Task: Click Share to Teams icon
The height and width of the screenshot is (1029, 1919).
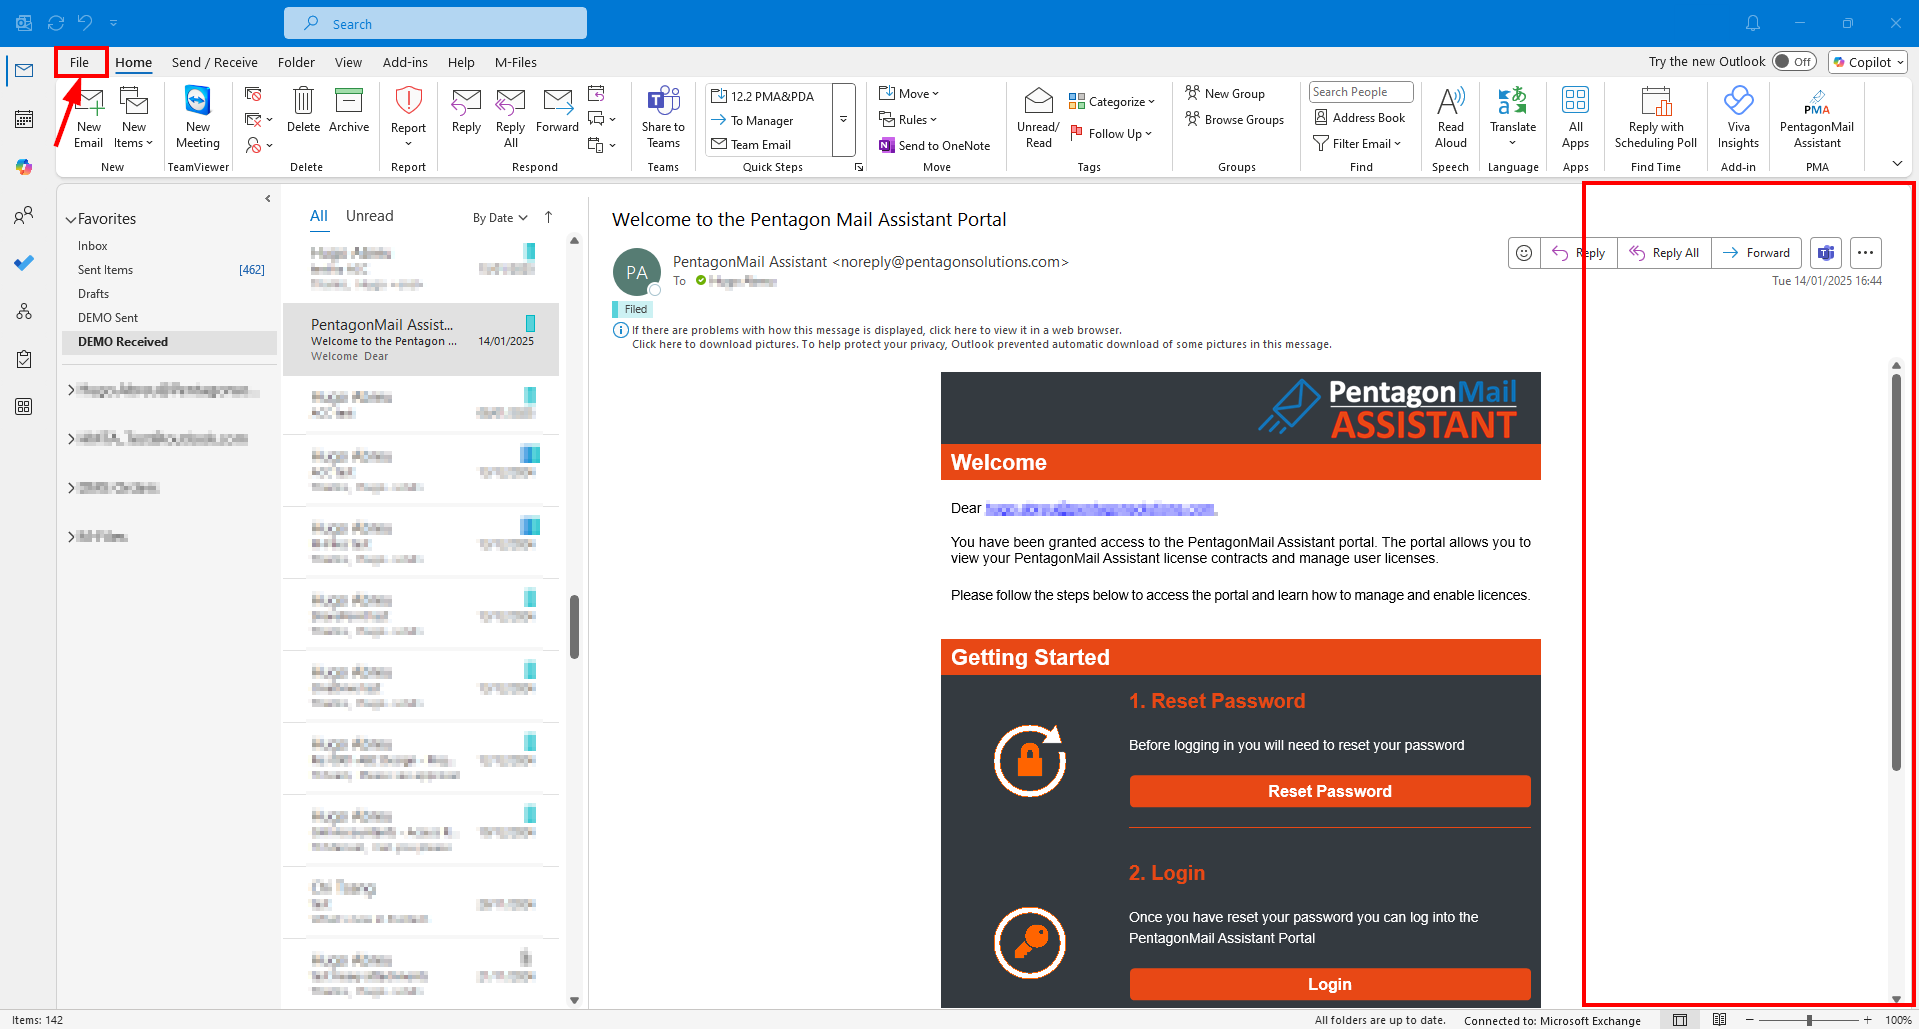Action: coord(663,115)
